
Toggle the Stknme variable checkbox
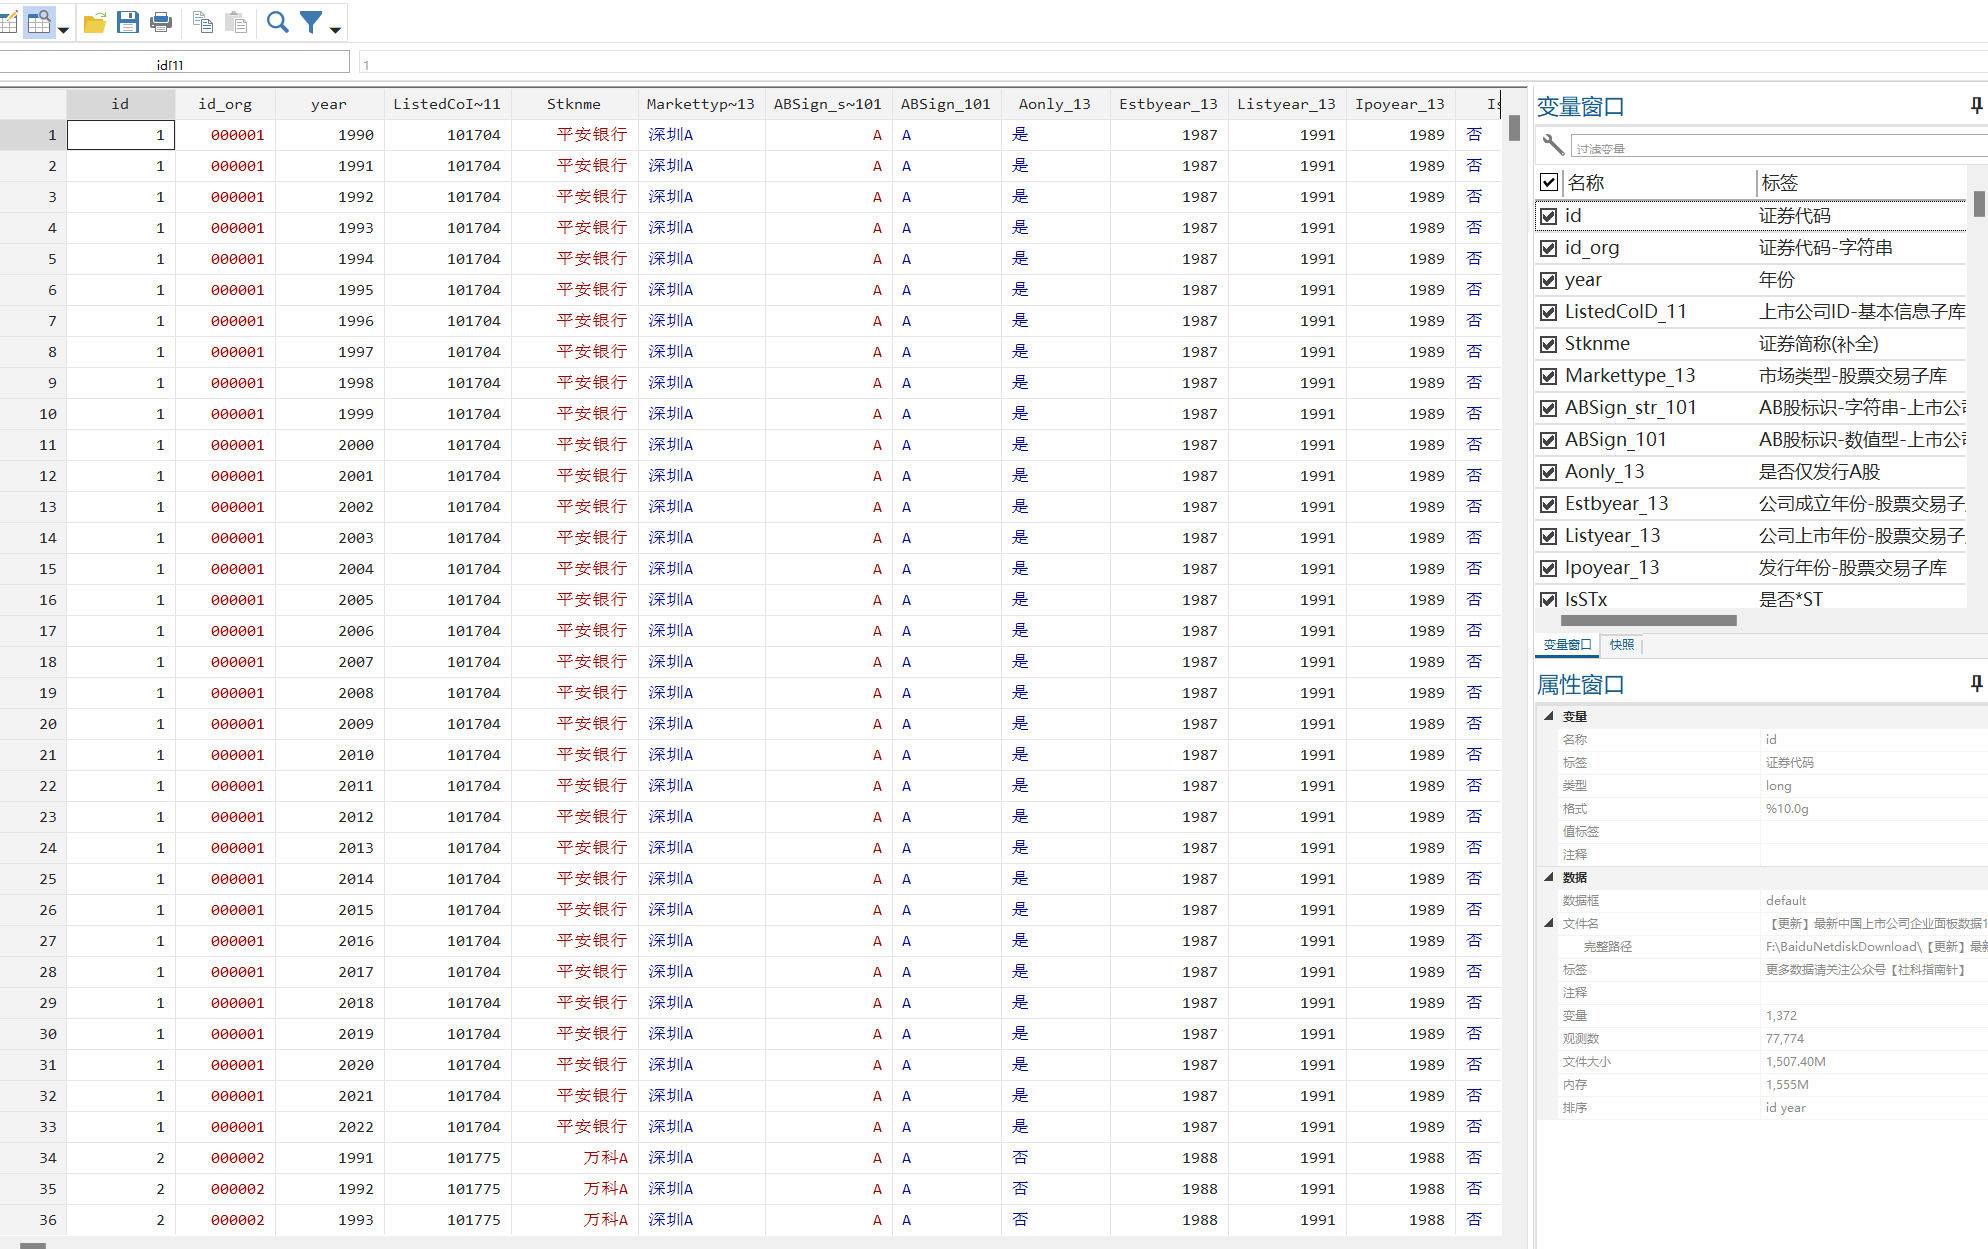(1549, 344)
